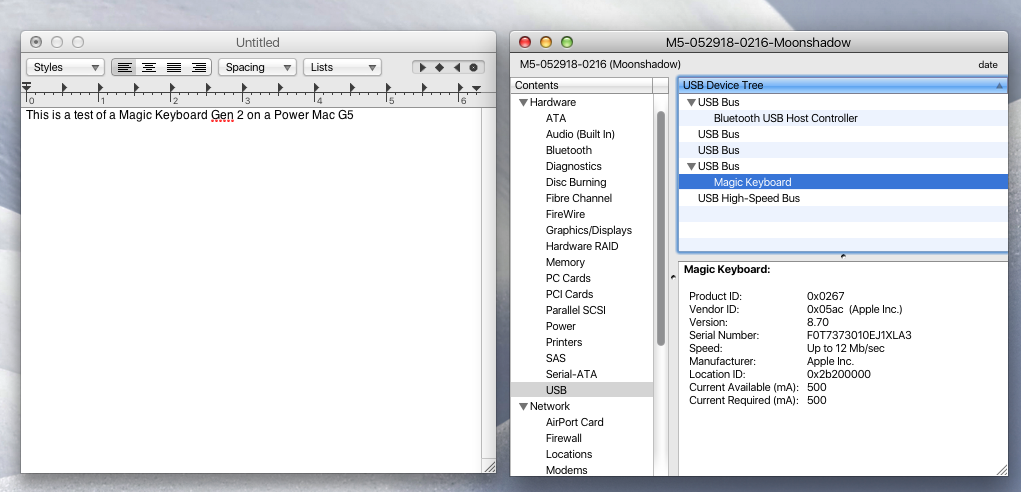Collapse the Hardware category
The image size is (1021, 492).
[x=523, y=102]
